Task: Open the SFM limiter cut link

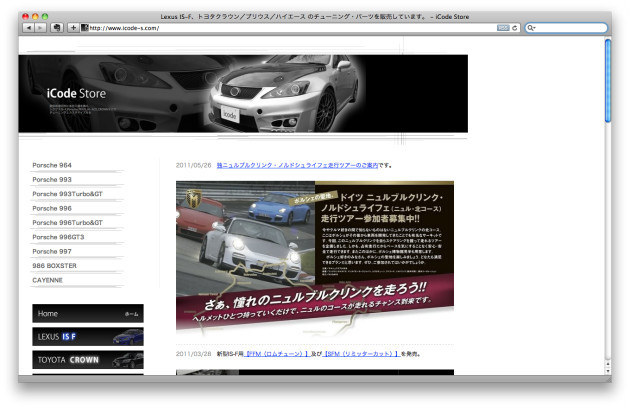Action: point(361,354)
